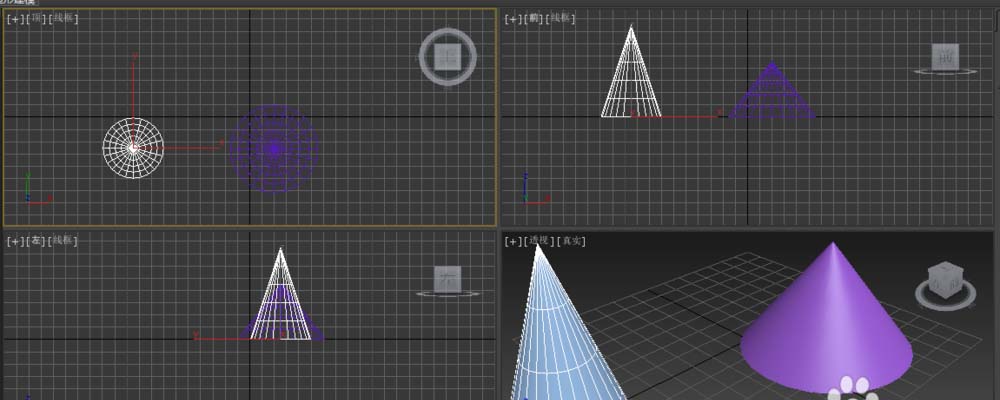Open the [+] menu in the Top viewport
The height and width of the screenshot is (400, 1000).
coord(14,19)
